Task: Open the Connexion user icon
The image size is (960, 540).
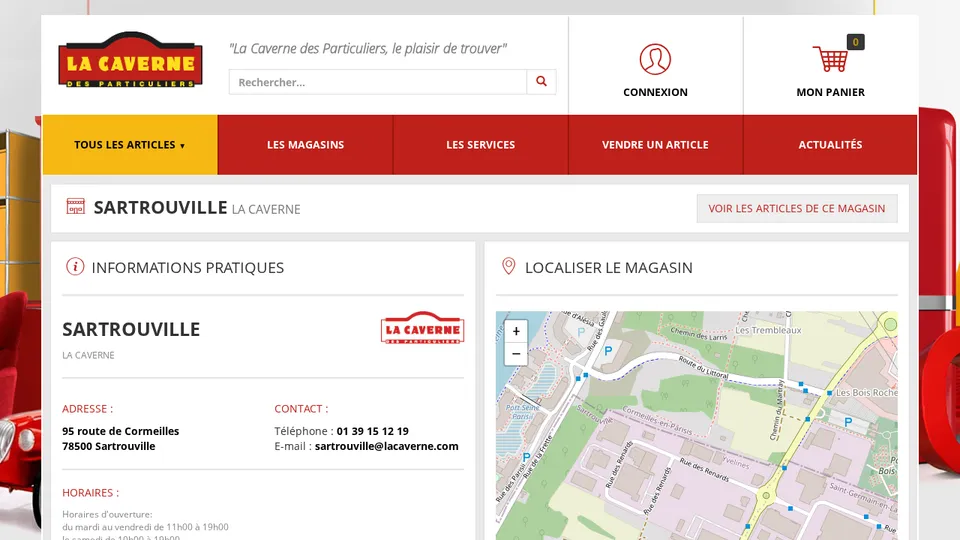Action: [x=655, y=59]
